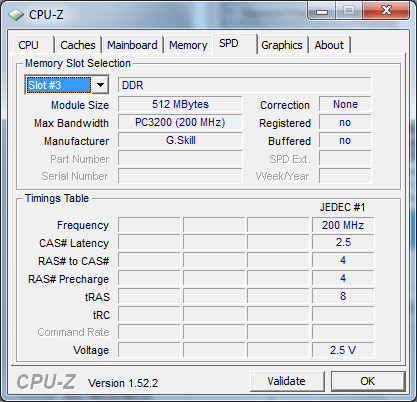Click the tRC row label
This screenshot has width=417, height=402.
coord(101,315)
